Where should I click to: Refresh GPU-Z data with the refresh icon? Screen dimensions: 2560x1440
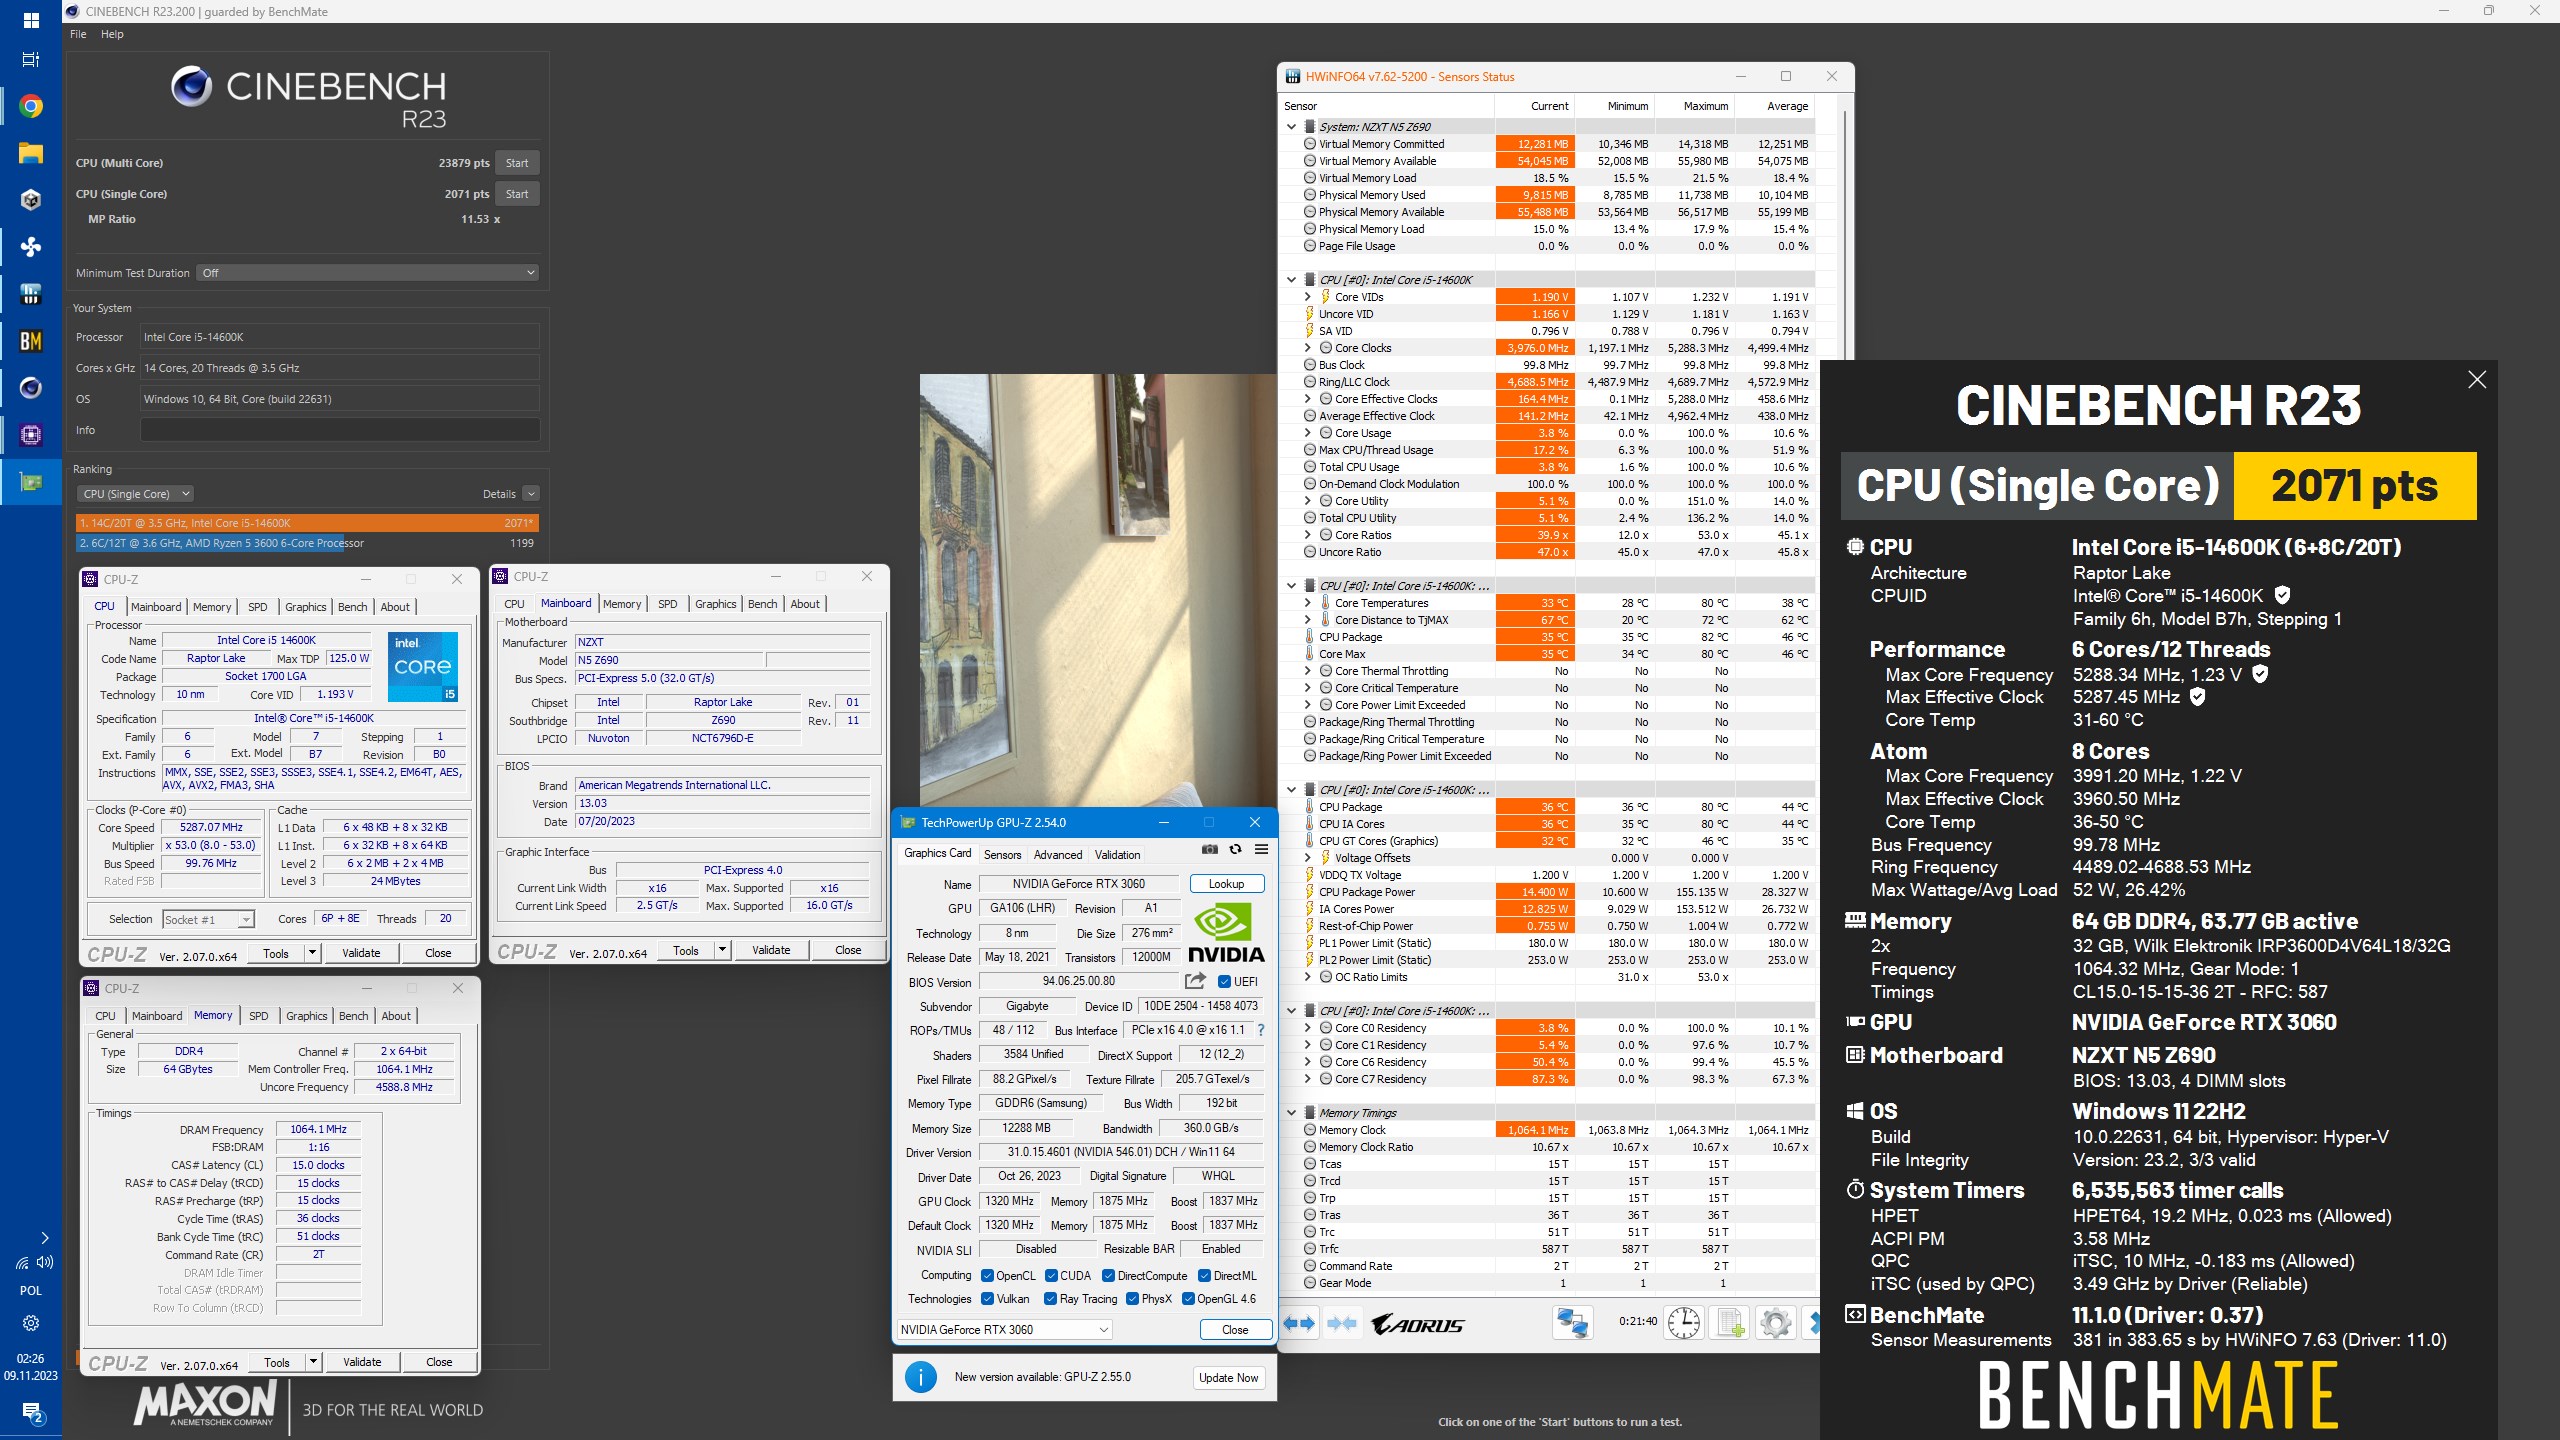click(x=1236, y=850)
